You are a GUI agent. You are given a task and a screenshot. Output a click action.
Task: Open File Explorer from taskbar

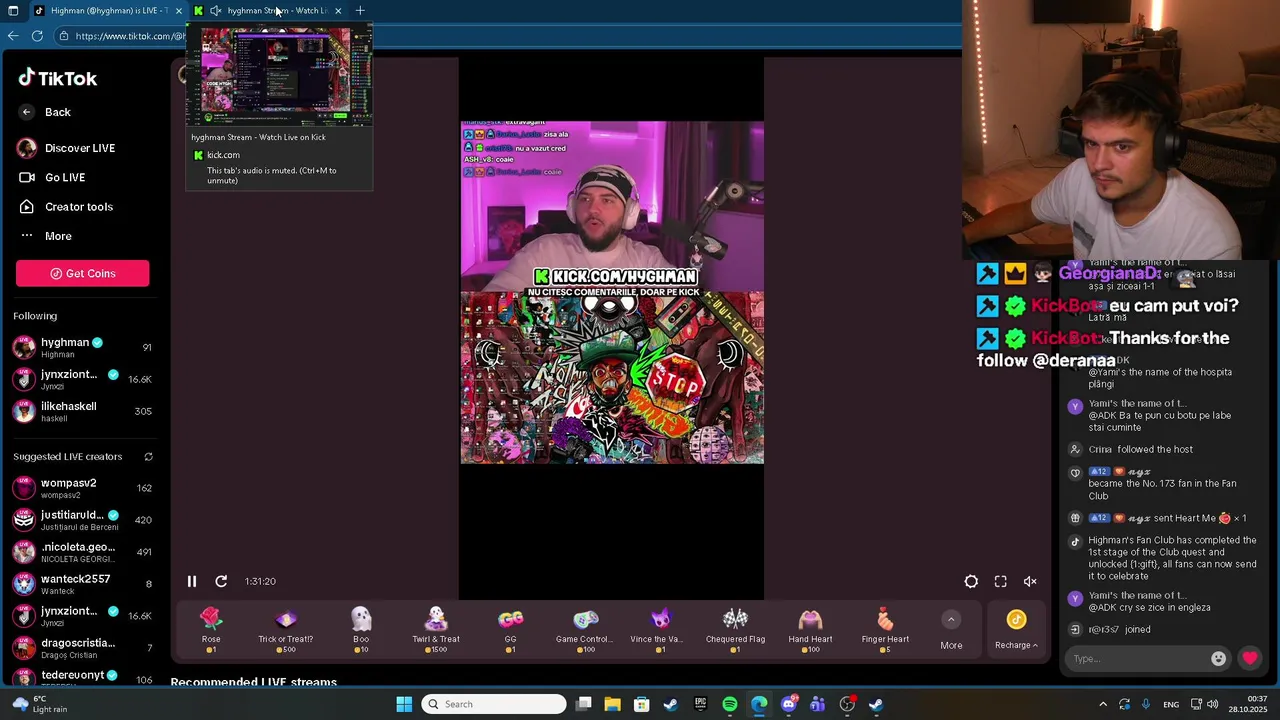(612, 704)
